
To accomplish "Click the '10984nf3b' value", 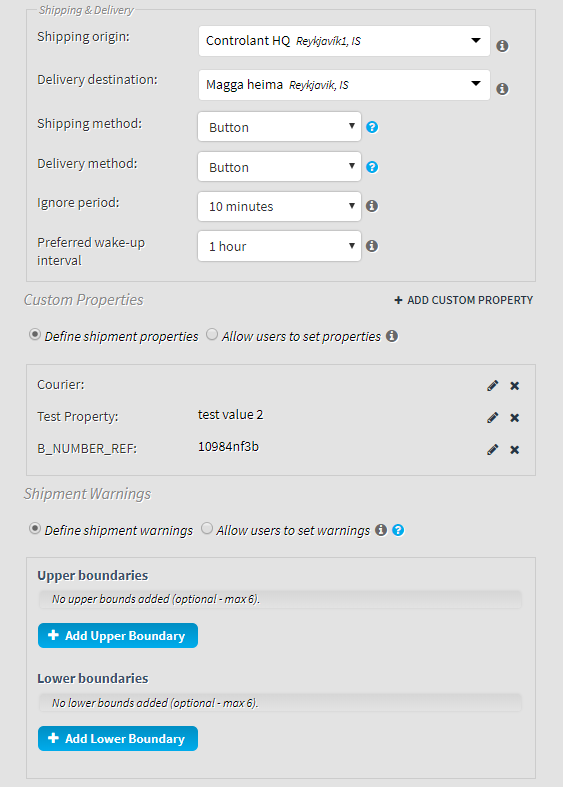I will (x=228, y=447).
